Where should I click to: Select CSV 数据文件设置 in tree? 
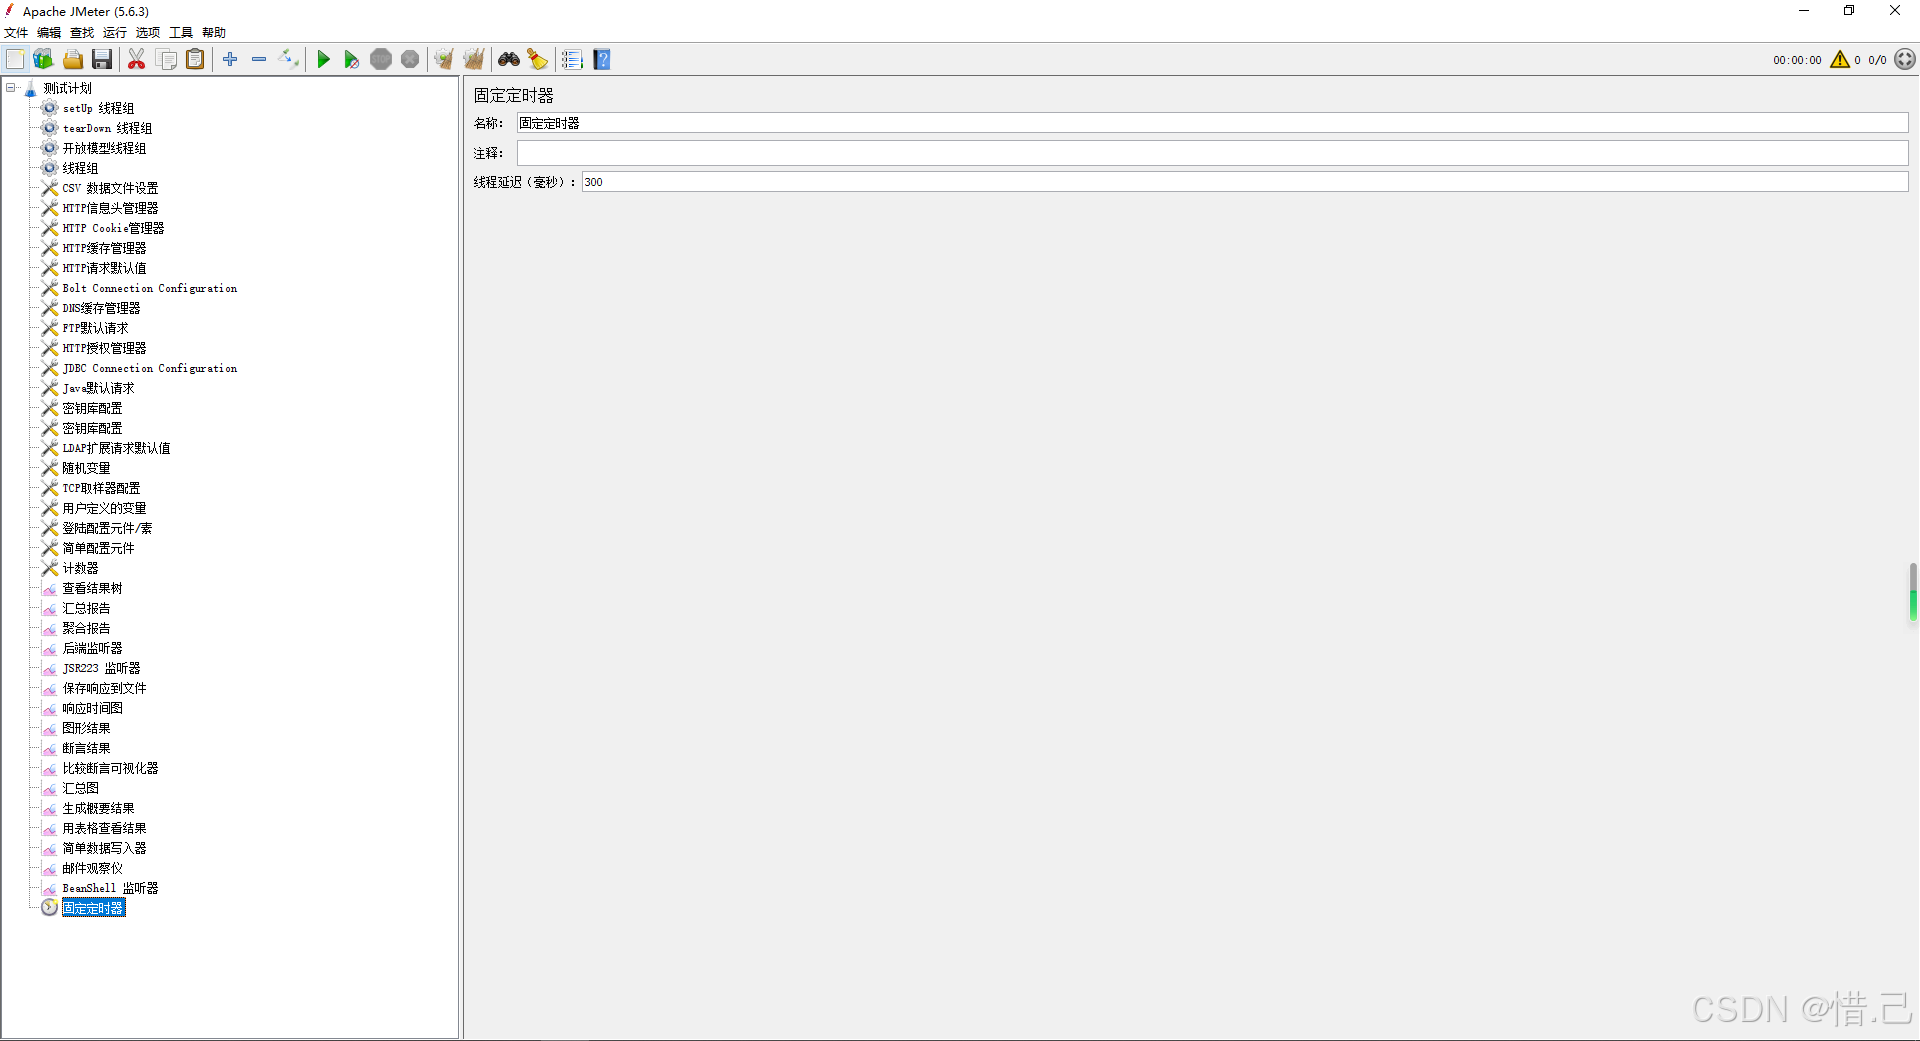point(110,188)
